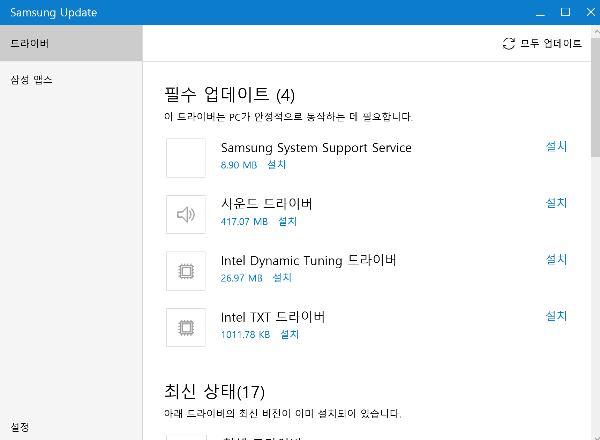Click the scrollbar up arrow
Image resolution: width=600 pixels, height=440 pixels.
[596, 32]
